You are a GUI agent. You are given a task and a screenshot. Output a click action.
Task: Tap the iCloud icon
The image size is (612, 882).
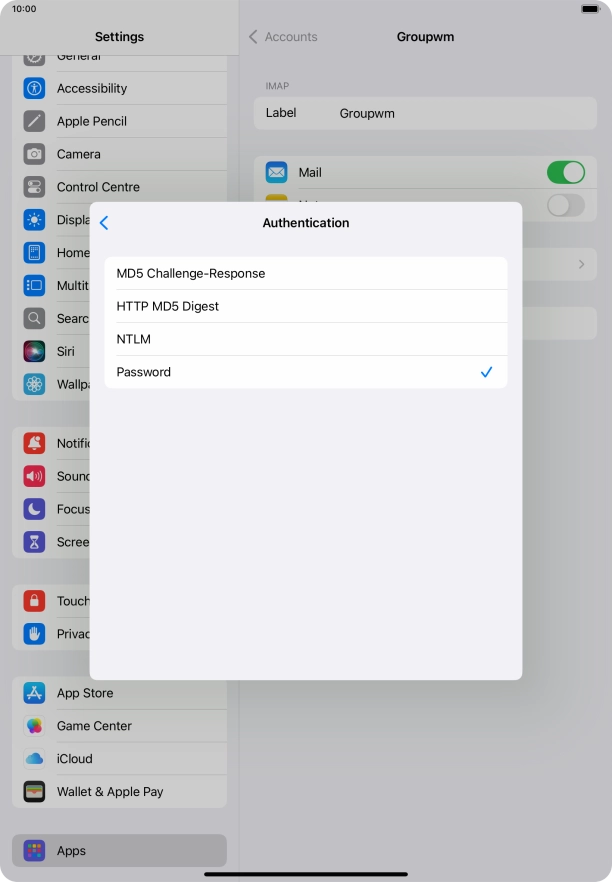[35, 759]
